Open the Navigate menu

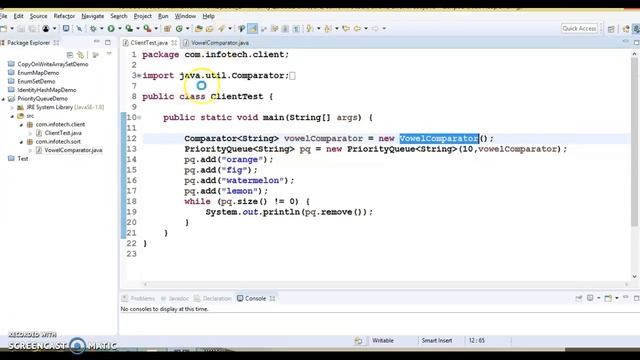coord(93,16)
